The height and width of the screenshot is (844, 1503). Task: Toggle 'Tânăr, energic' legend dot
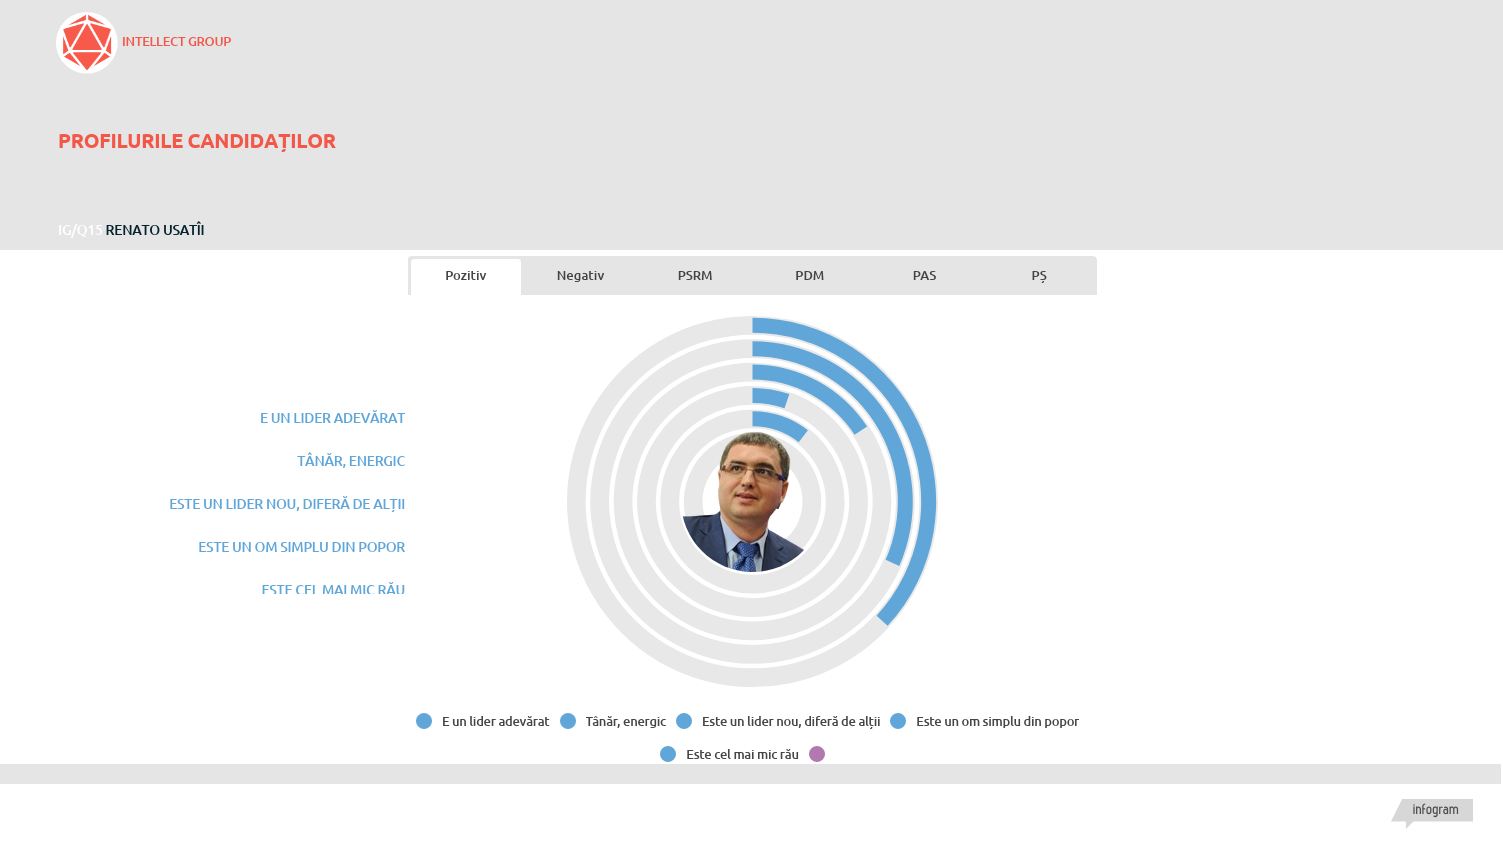[568, 721]
